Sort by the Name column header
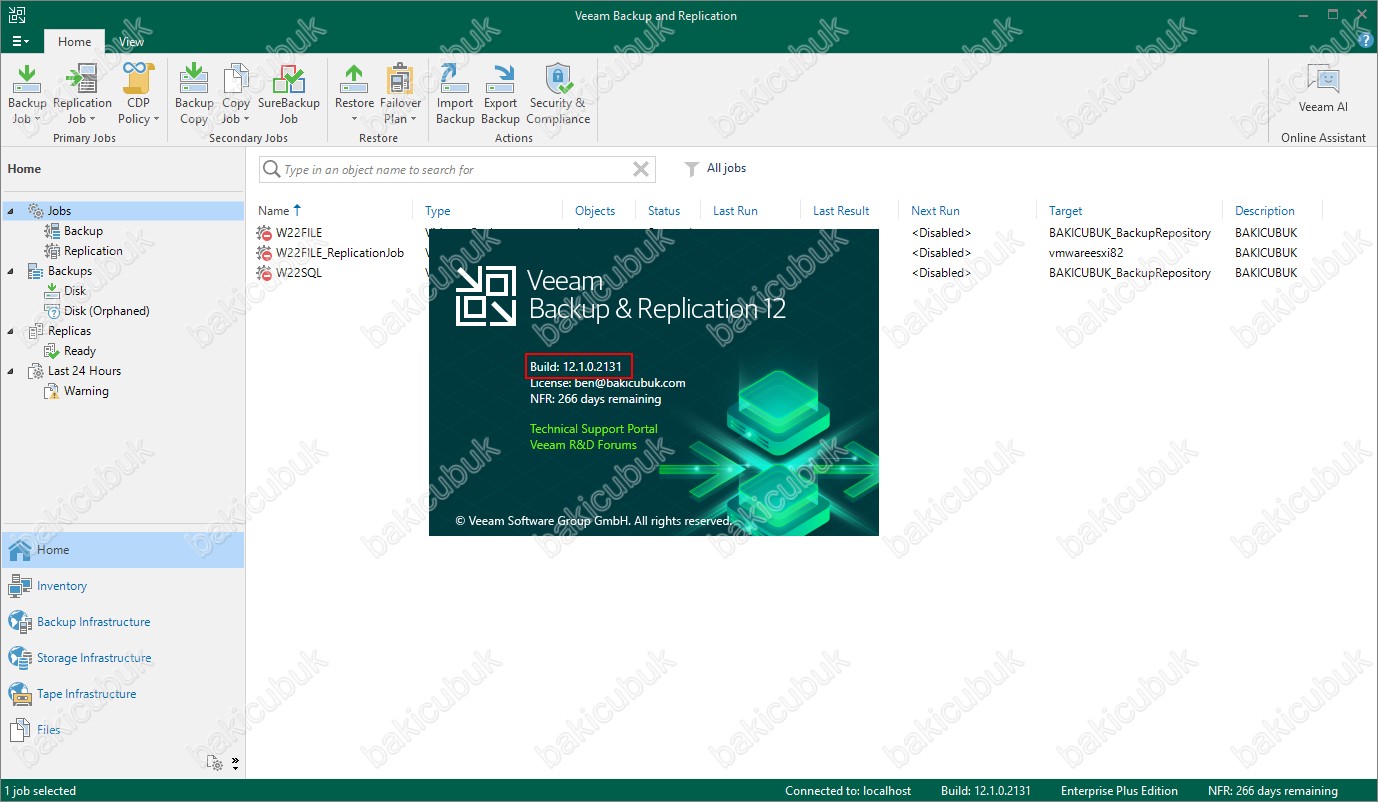Screen dimensions: 1378x802 (x=273, y=211)
